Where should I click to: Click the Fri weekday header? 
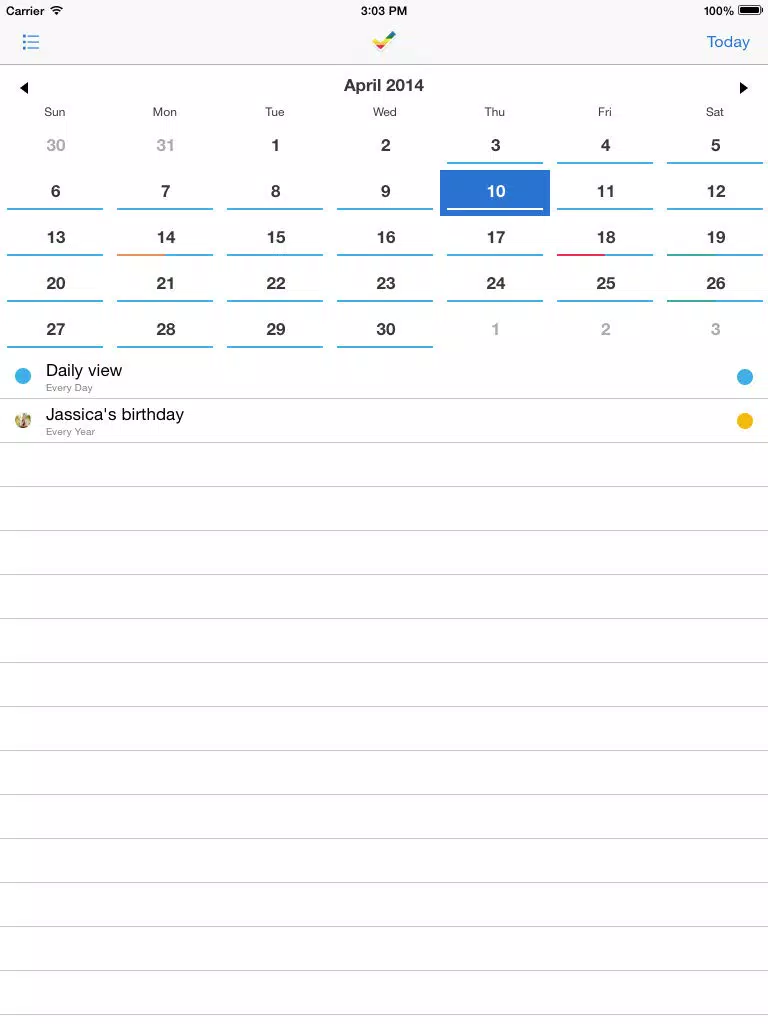tap(605, 112)
